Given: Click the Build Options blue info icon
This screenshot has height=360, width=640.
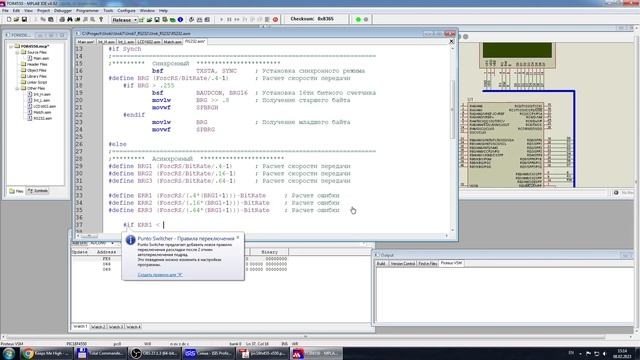Looking at the screenshot, I should click(x=180, y=19).
